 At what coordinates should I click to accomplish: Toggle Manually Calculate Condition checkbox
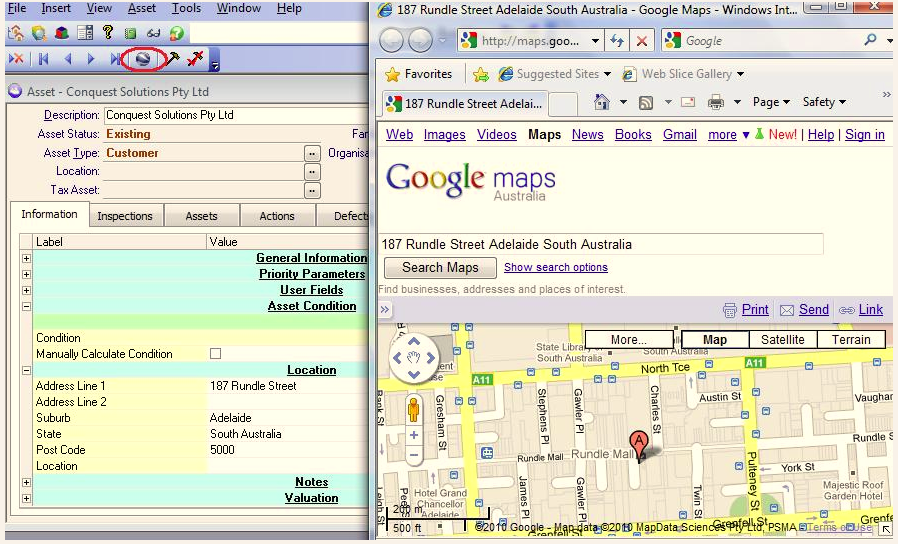215,354
